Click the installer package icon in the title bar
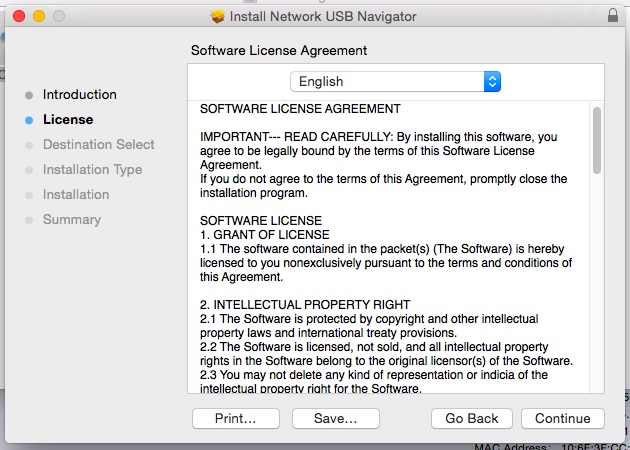The height and width of the screenshot is (450, 630). (217, 16)
